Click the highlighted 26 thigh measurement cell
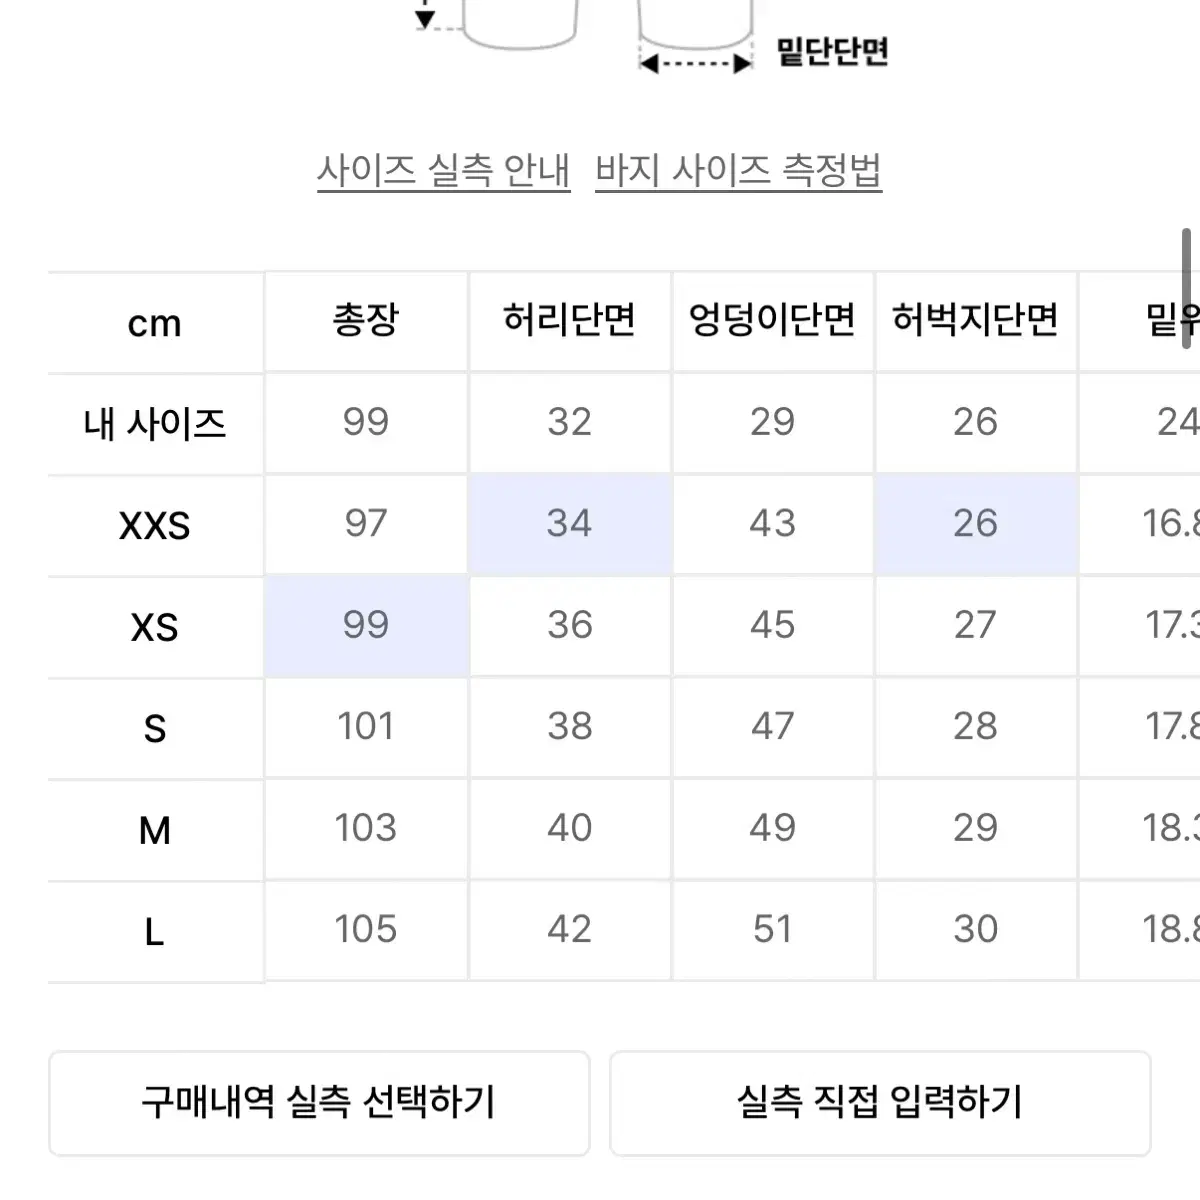 (975, 524)
